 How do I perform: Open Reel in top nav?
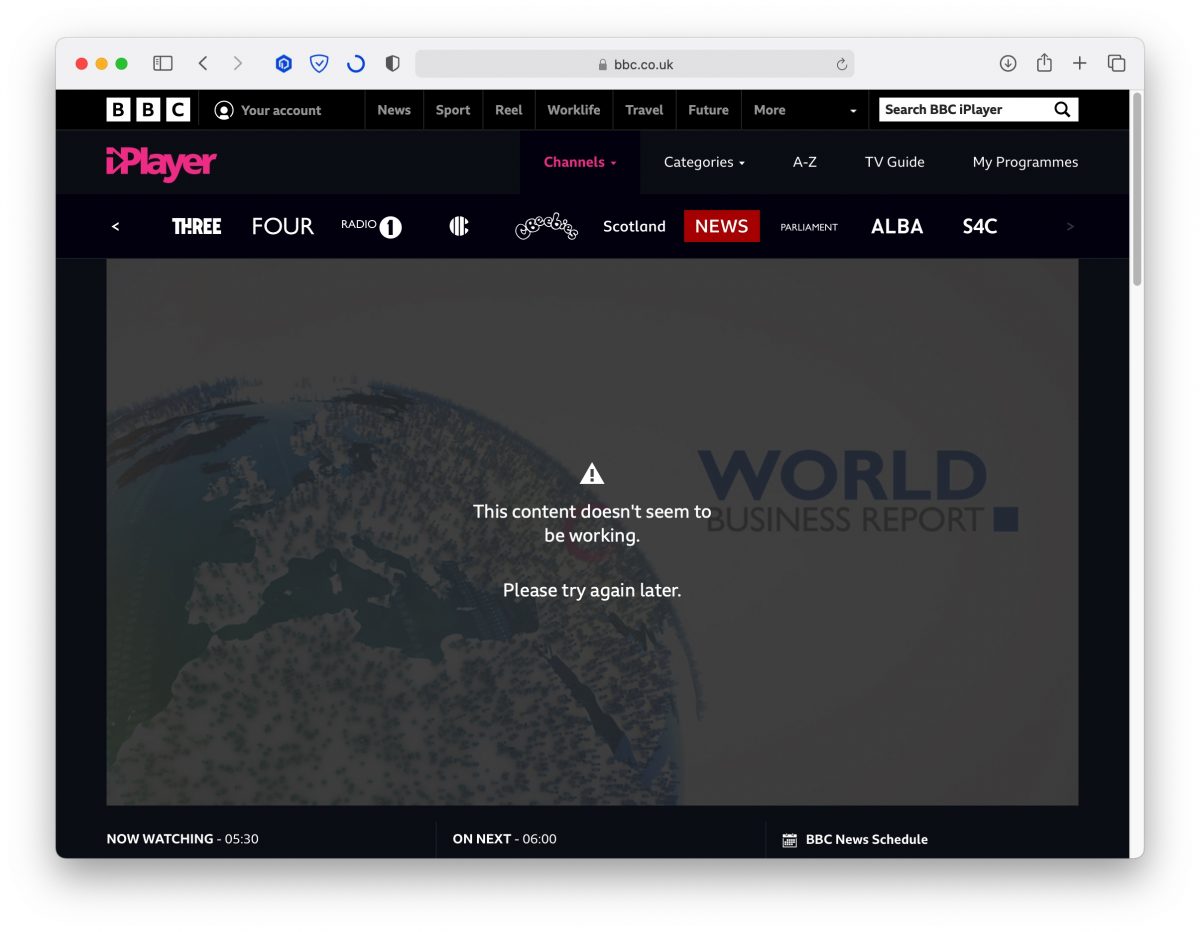[x=509, y=110]
